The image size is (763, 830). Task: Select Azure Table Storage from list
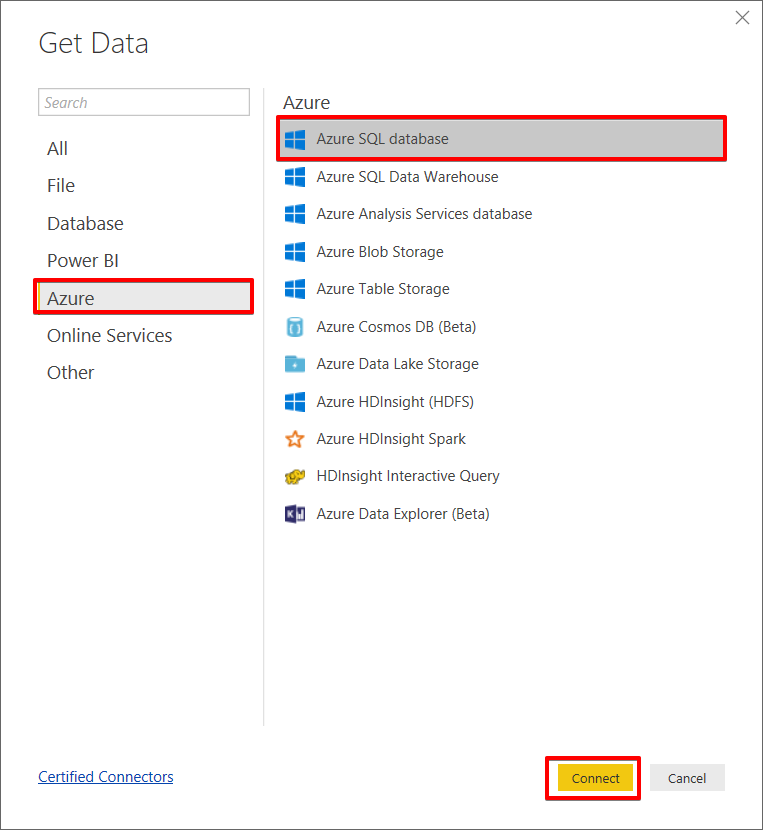tap(383, 289)
